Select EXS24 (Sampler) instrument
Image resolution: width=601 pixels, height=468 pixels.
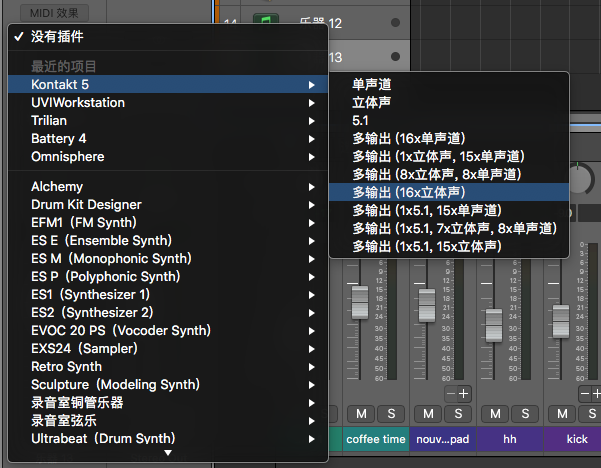click(x=168, y=349)
